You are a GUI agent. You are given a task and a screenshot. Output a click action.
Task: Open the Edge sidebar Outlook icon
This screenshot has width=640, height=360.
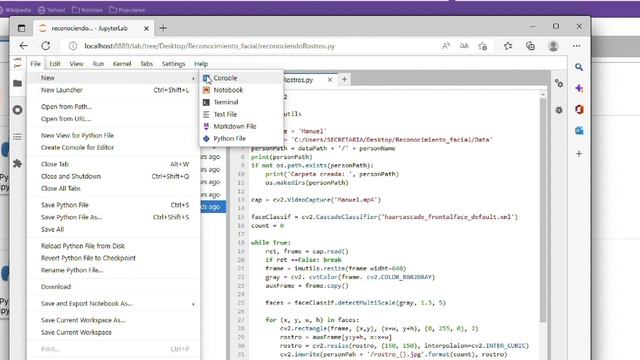(579, 131)
